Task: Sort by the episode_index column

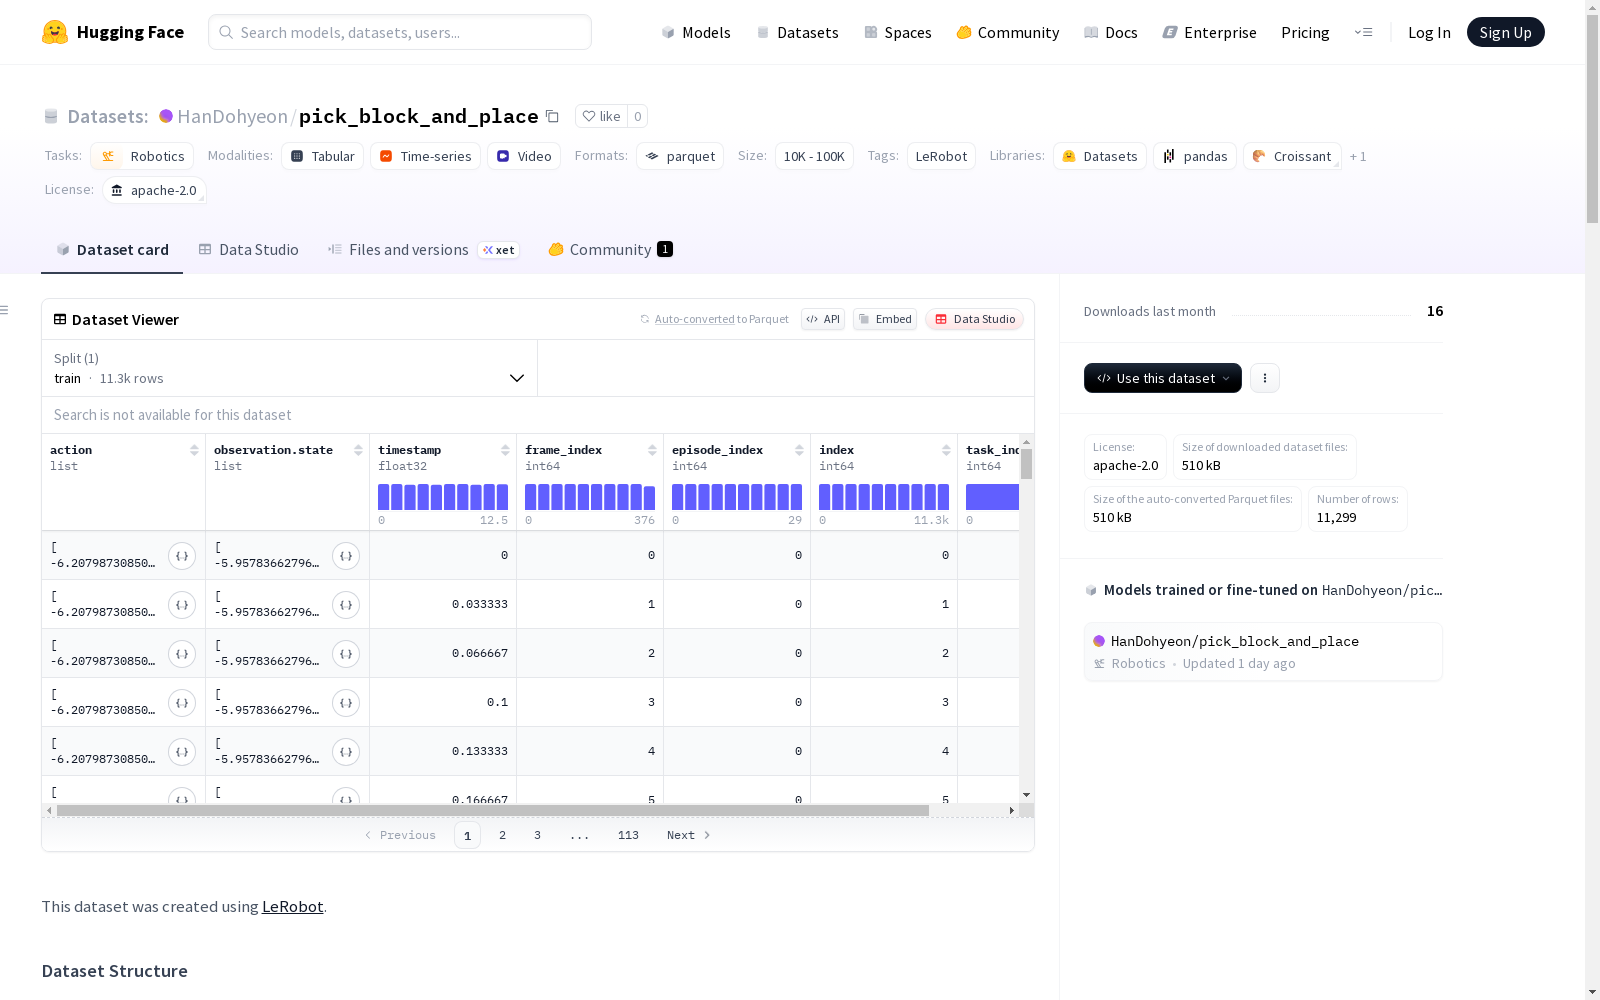Action: coord(800,450)
